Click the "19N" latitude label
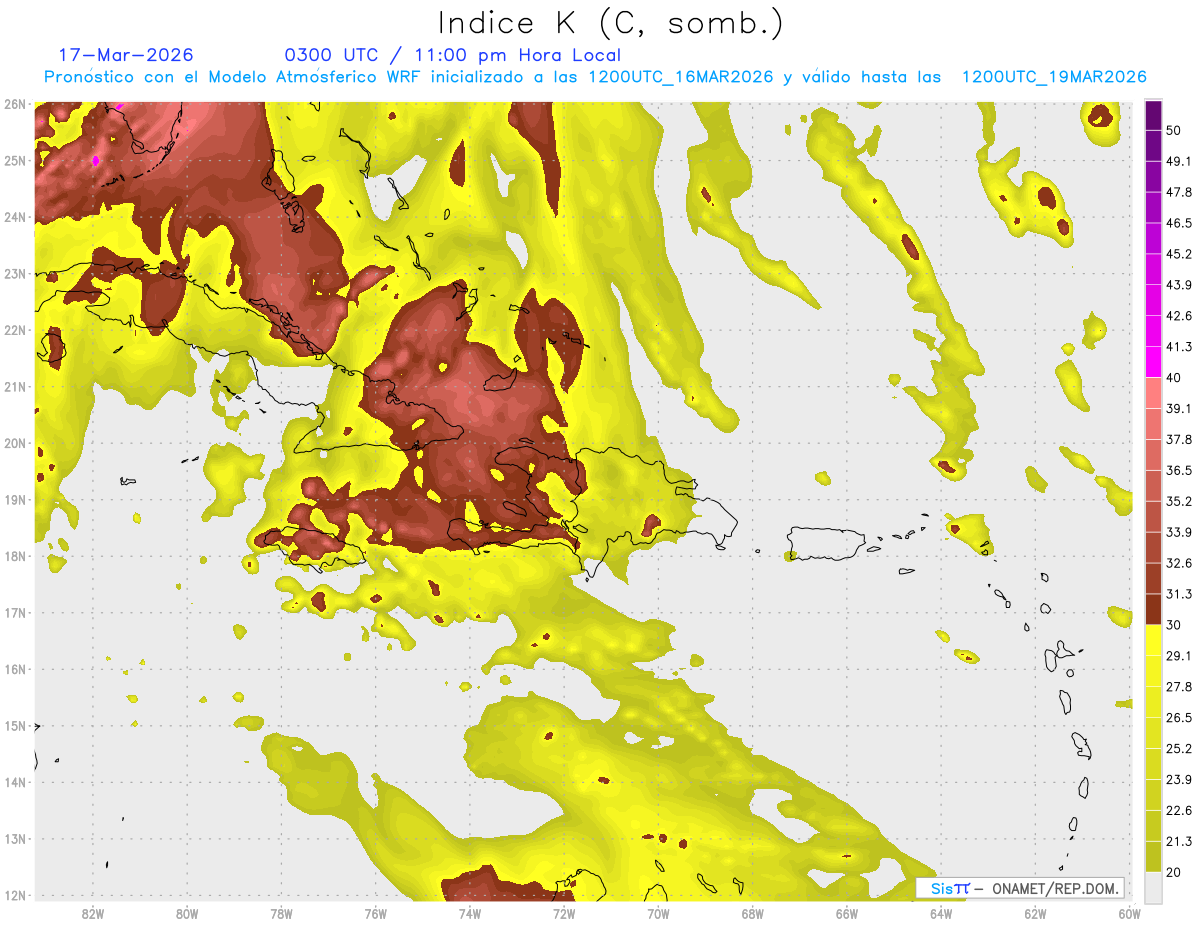This screenshot has width=1200, height=927. click(15, 499)
